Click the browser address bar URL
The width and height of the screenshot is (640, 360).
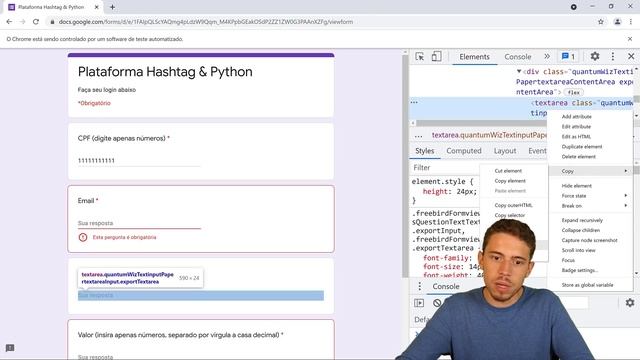pyautogui.click(x=206, y=22)
